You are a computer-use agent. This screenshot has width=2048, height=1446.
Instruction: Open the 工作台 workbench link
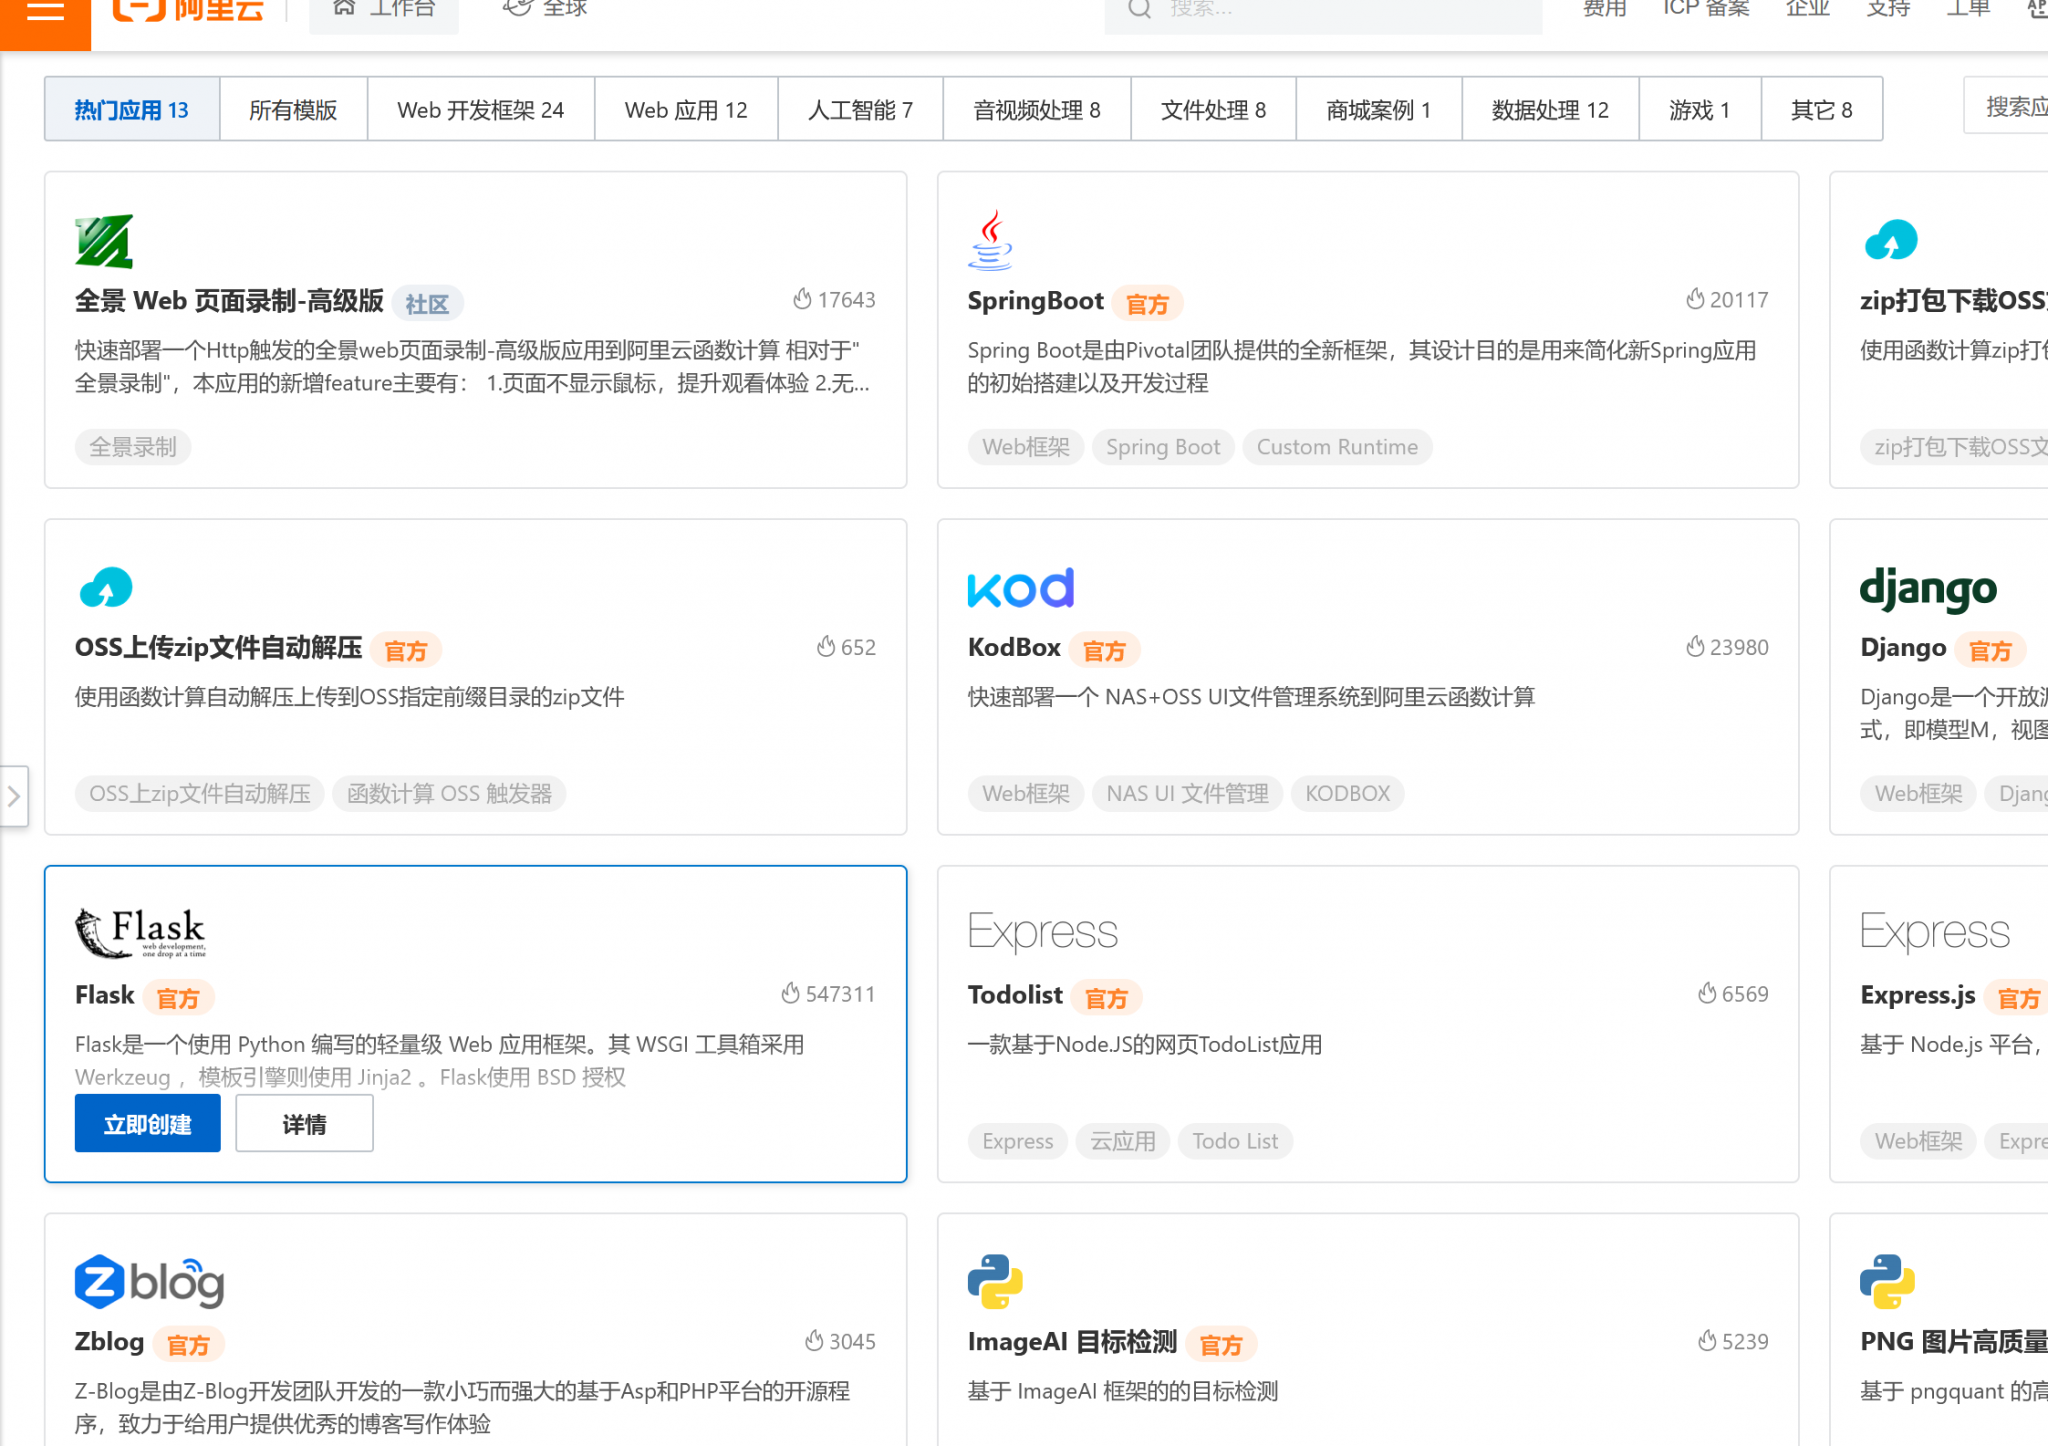tap(384, 8)
